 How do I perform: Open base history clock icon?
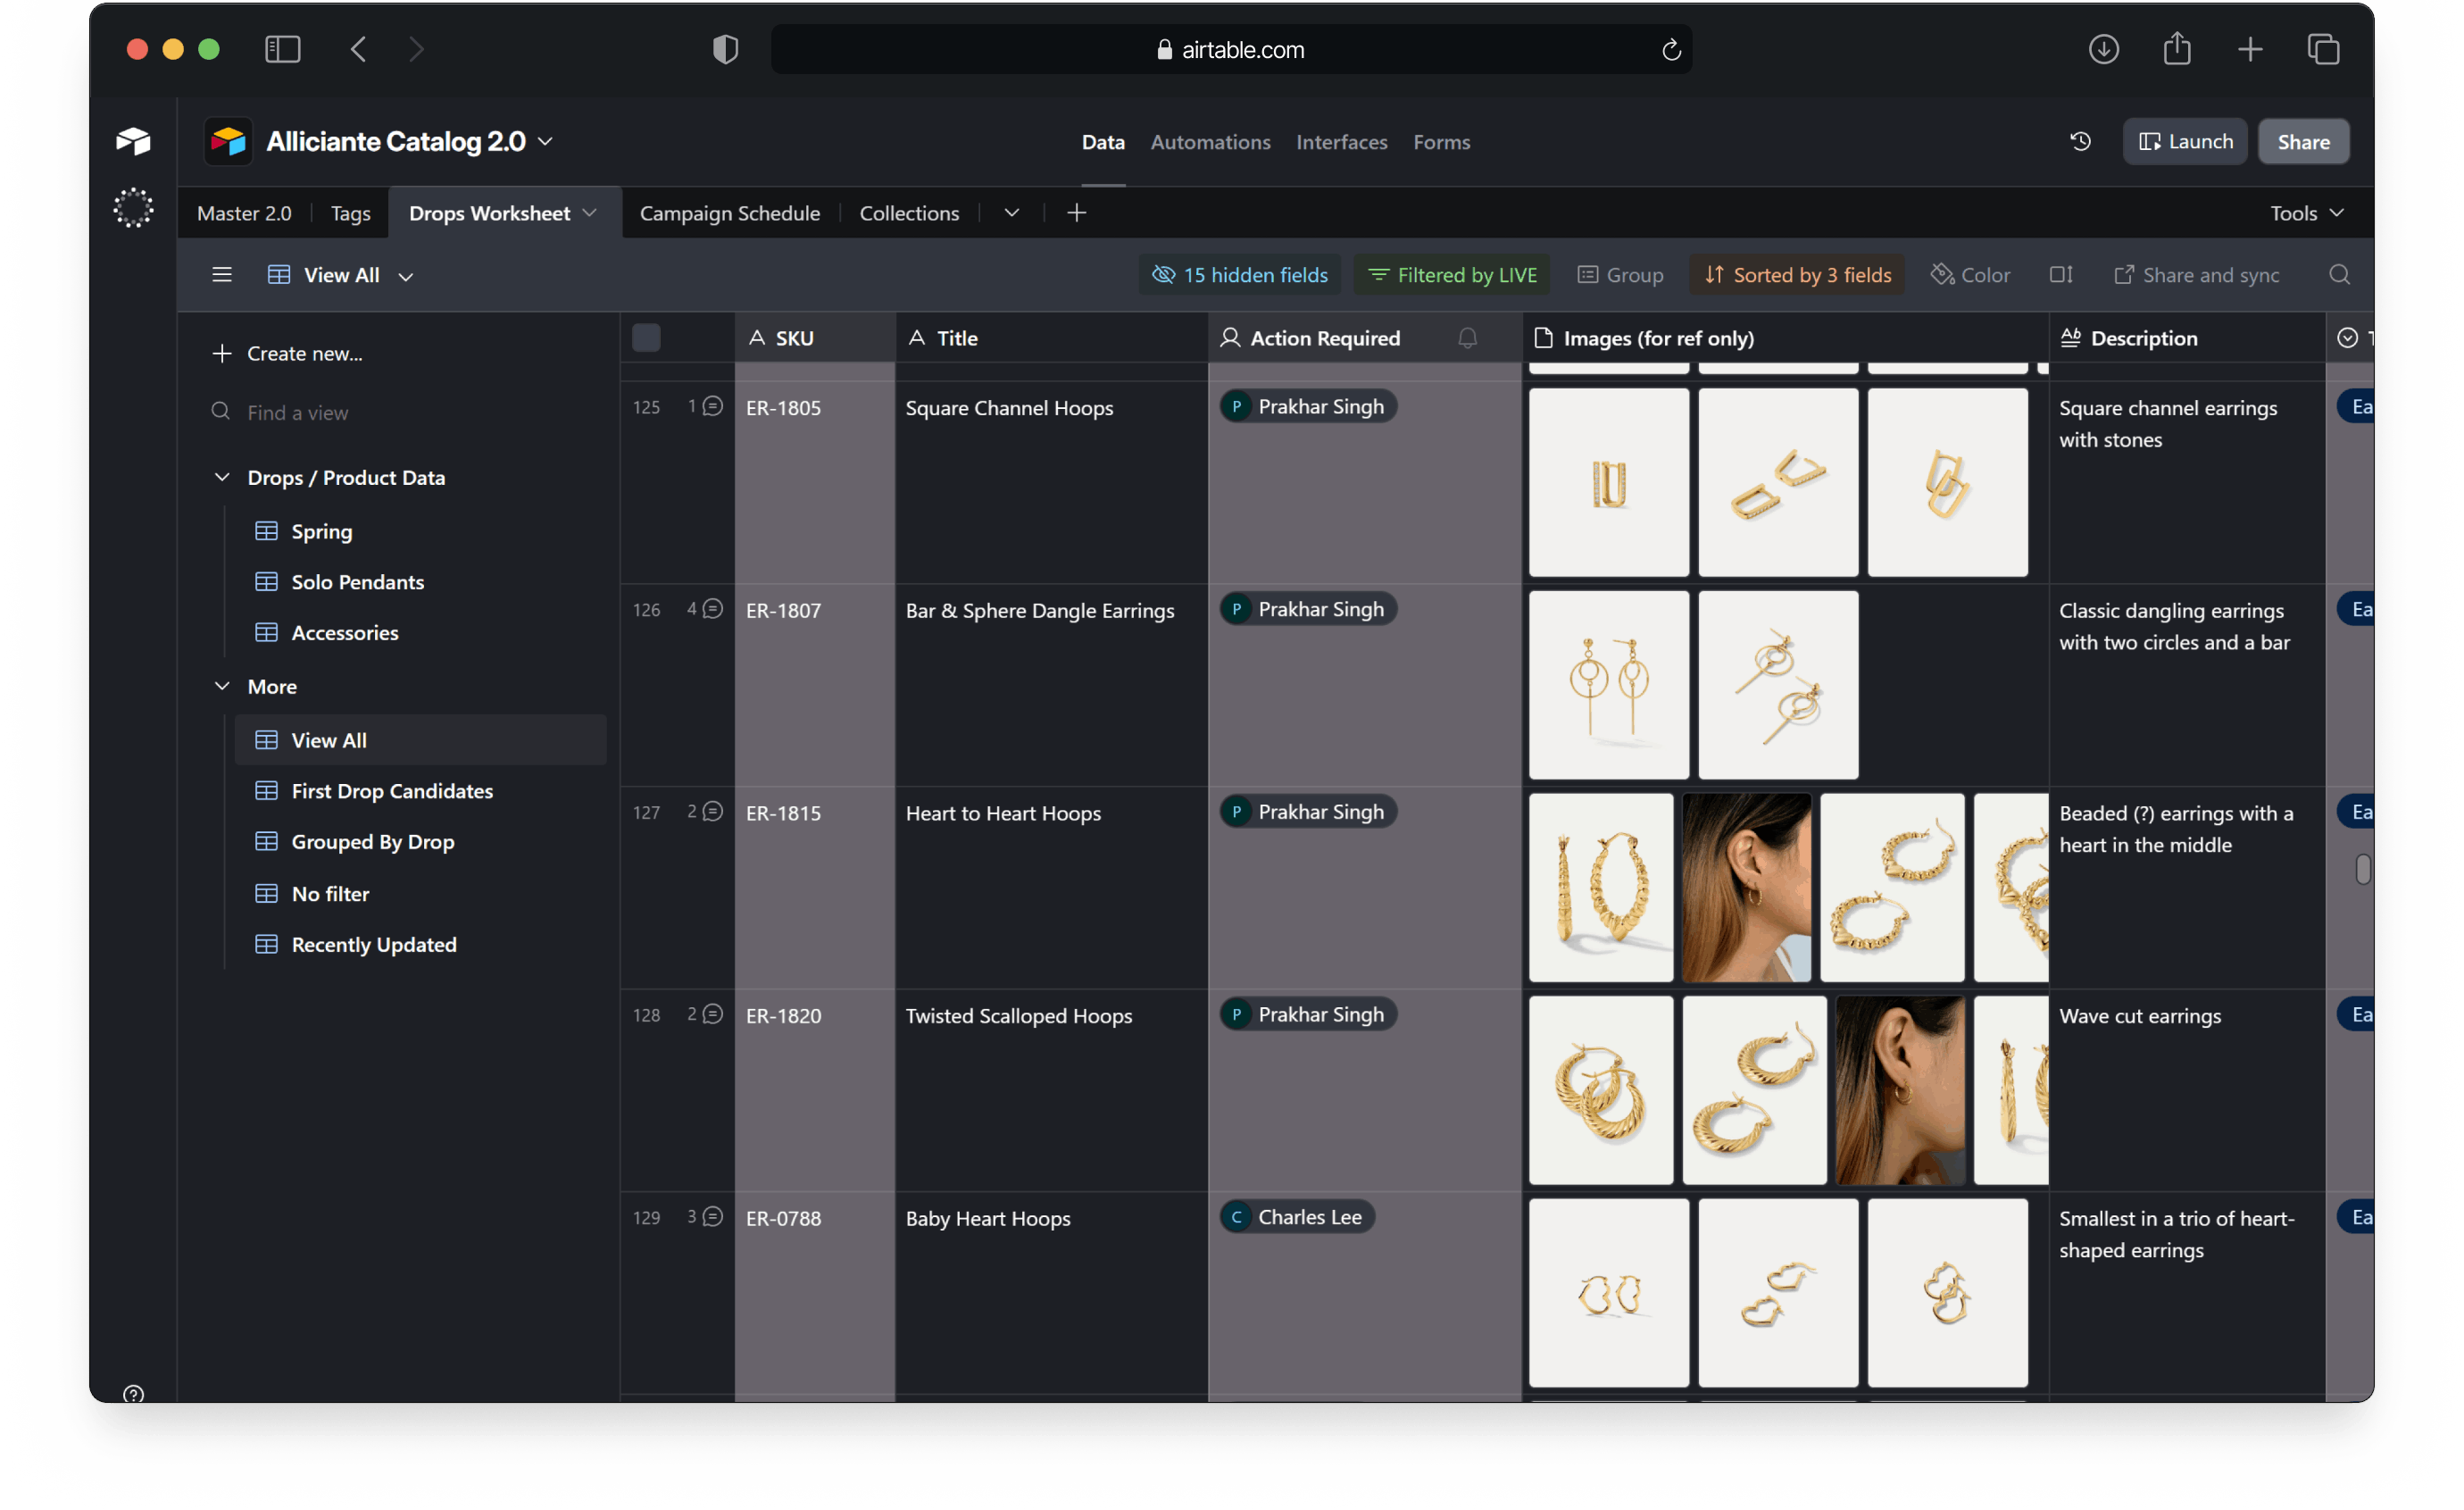[x=2080, y=141]
